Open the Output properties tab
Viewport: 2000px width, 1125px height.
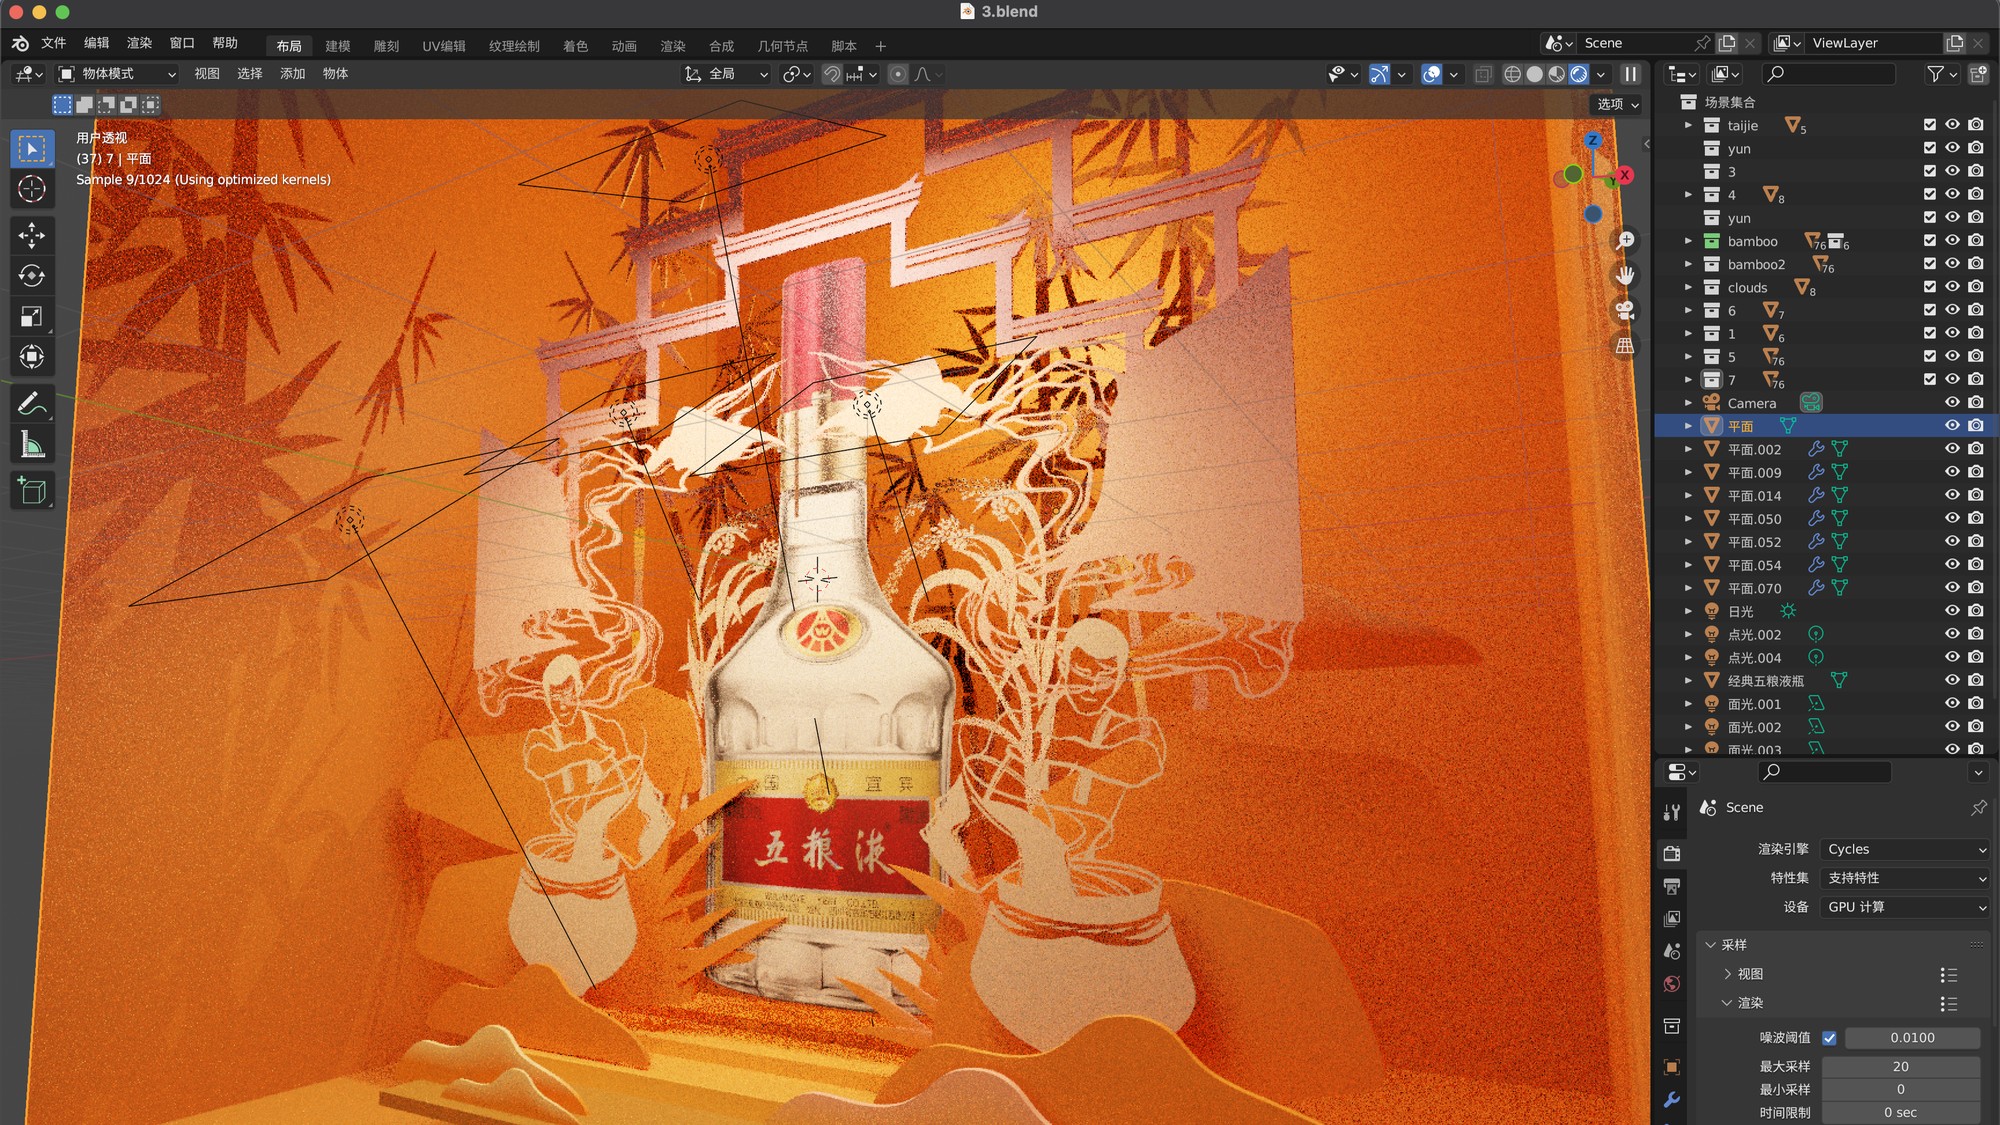coord(1672,887)
